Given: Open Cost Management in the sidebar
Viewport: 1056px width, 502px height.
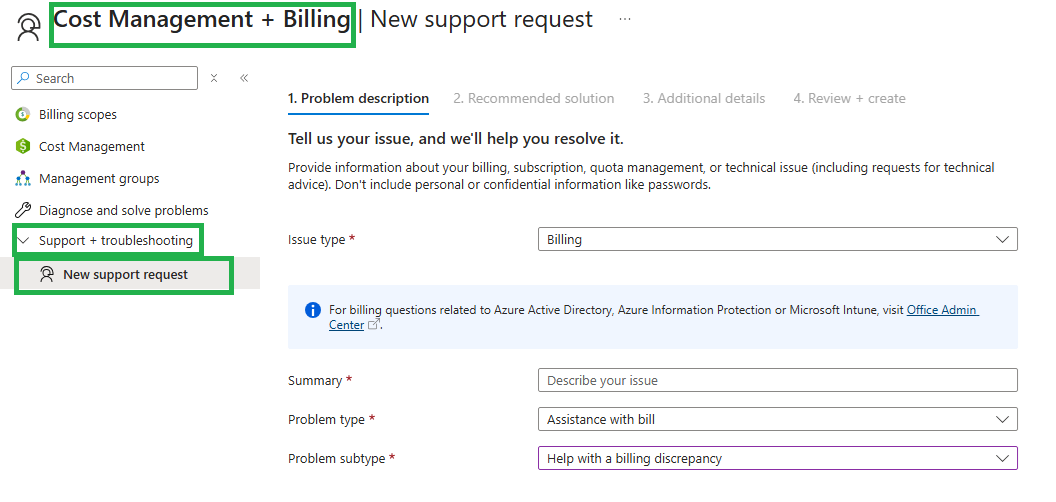Looking at the screenshot, I should pyautogui.click(x=92, y=146).
